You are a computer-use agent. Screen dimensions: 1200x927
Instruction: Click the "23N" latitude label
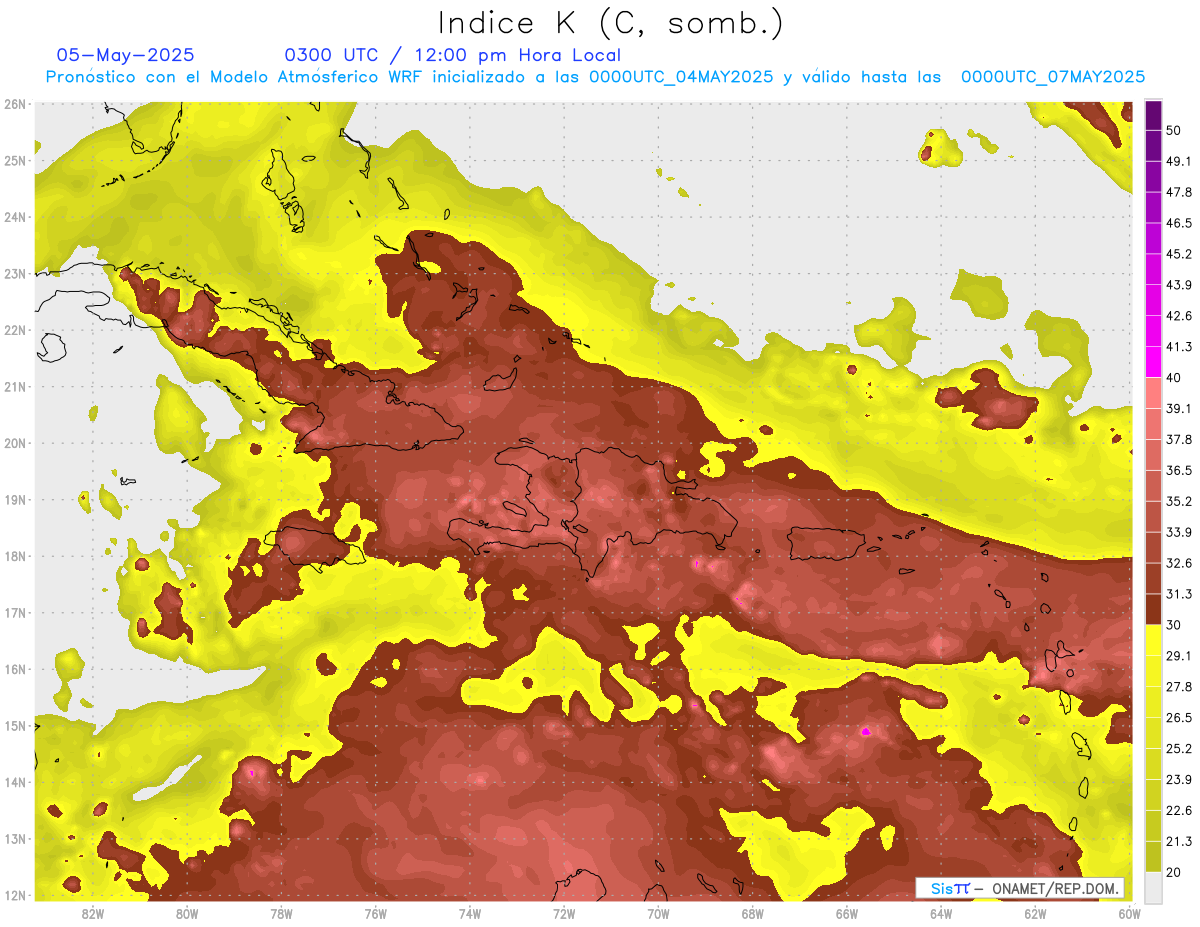point(15,273)
